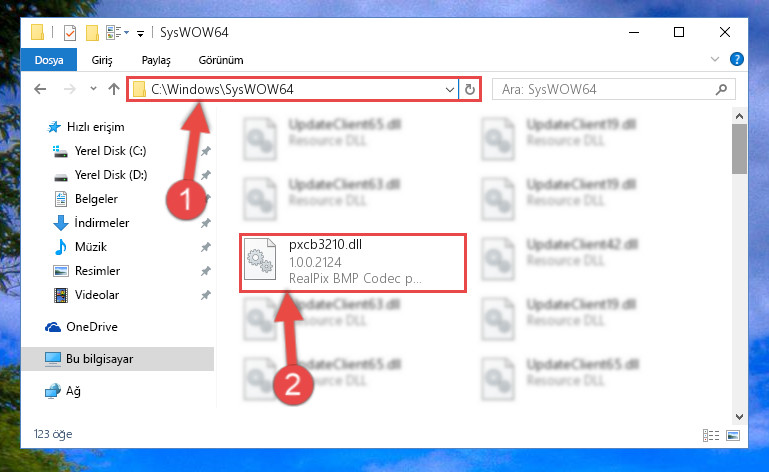Open the recent locations dropdown arrow
The image size is (769, 472).
(x=93, y=89)
